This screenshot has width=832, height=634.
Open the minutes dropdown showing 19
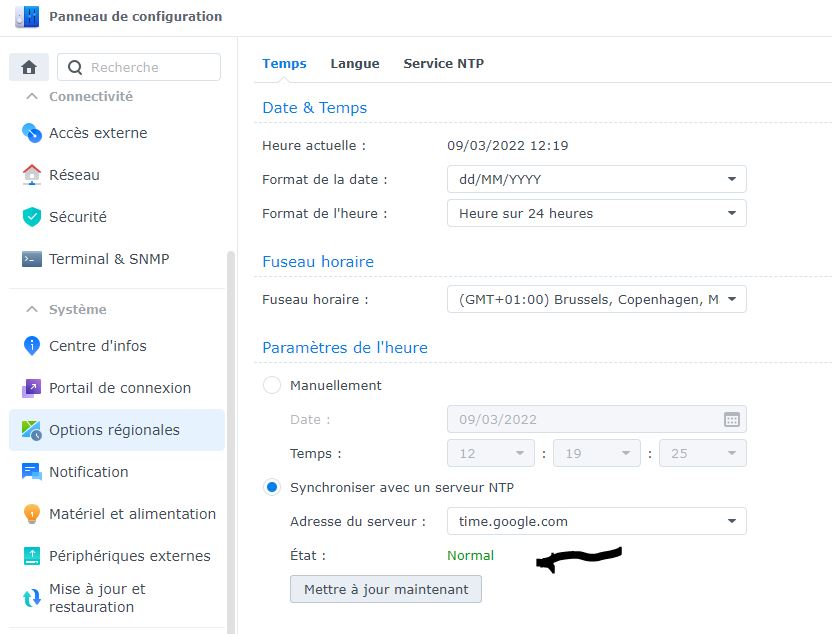(597, 453)
